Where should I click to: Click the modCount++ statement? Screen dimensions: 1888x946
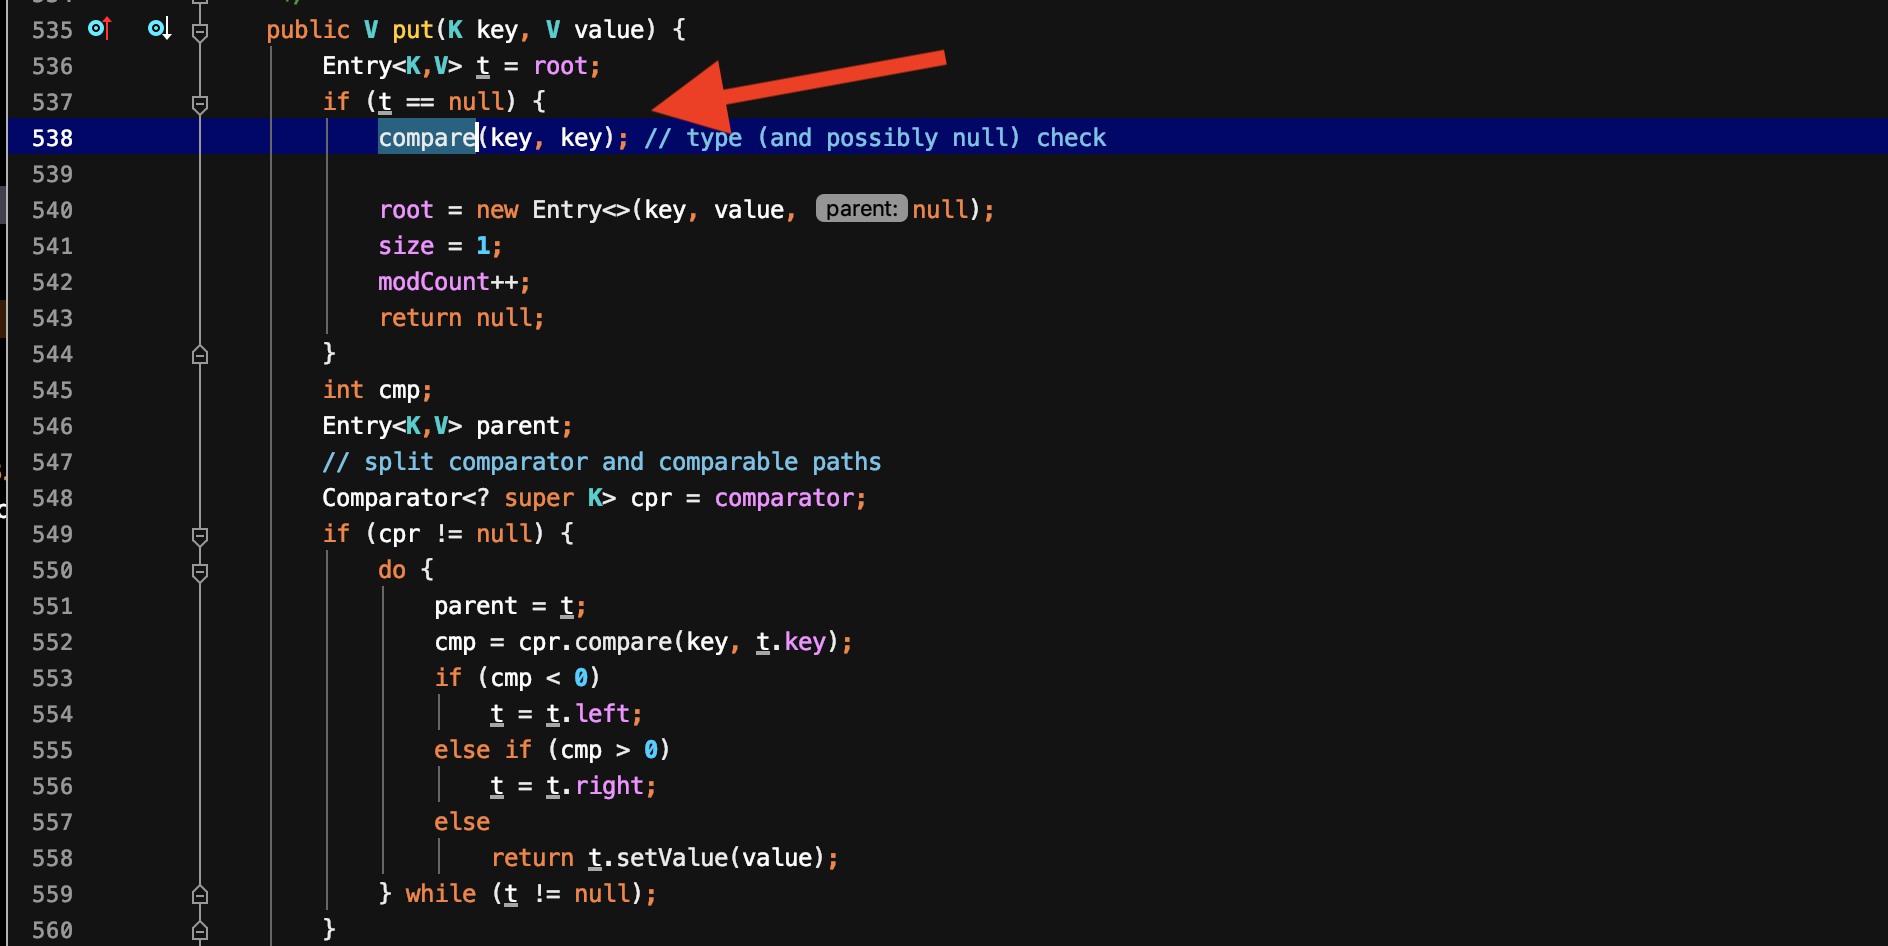[452, 282]
